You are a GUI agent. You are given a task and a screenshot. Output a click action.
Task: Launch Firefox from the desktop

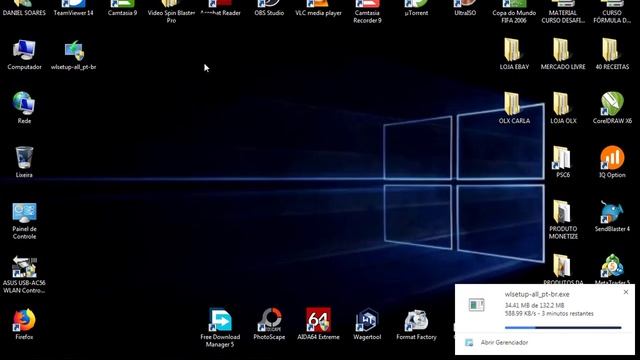pos(24,325)
